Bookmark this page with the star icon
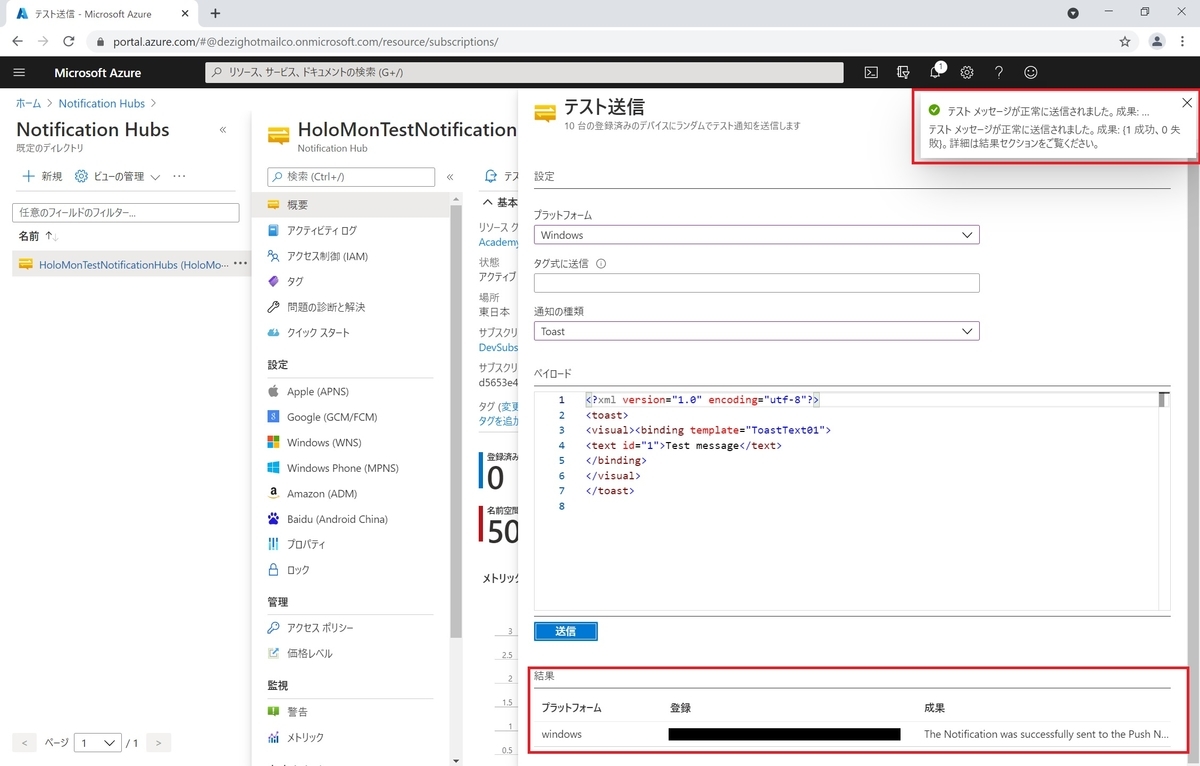 click(1125, 42)
